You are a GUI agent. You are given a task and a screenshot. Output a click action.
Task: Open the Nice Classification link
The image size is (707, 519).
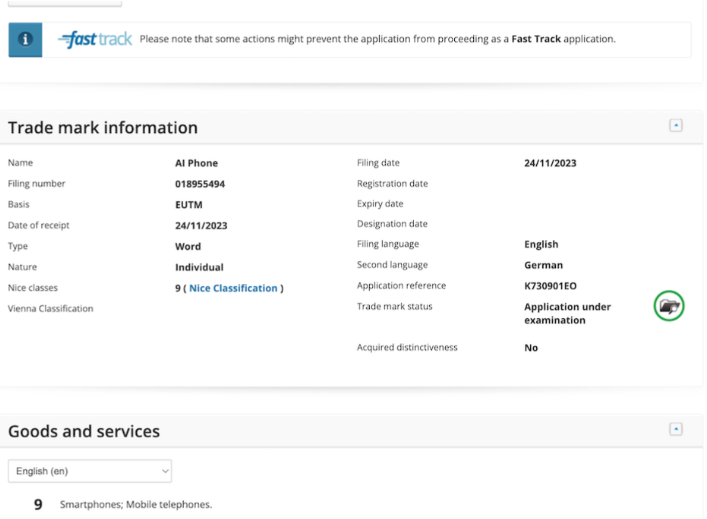[233, 288]
